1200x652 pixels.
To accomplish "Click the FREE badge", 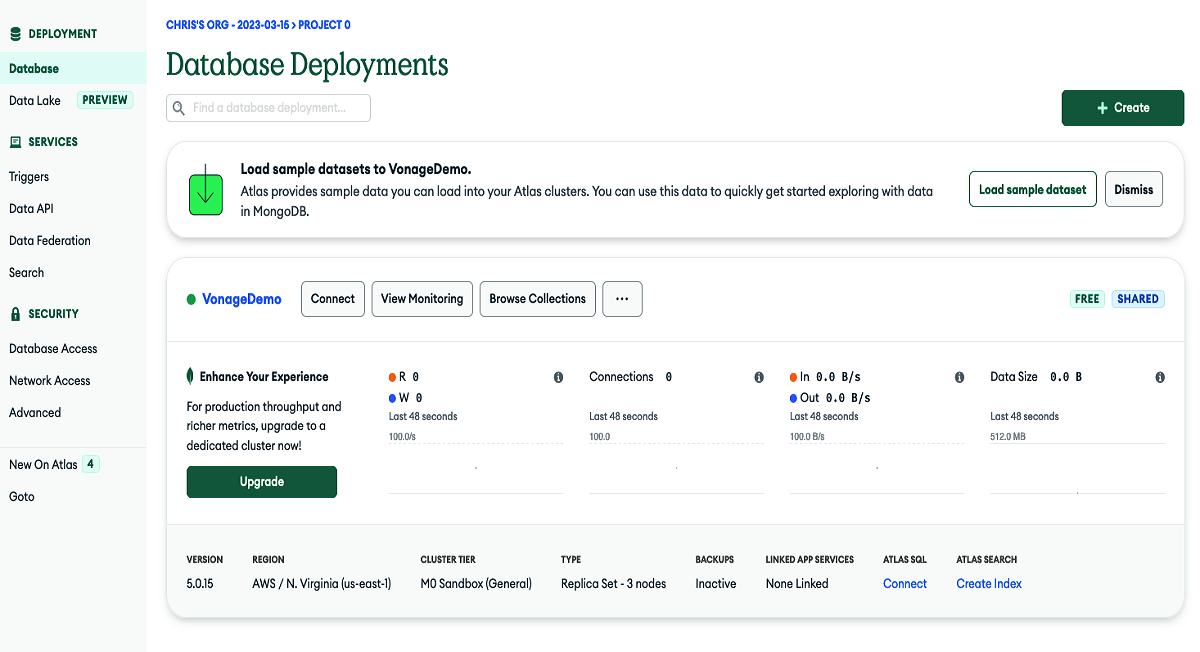I will (x=1087, y=299).
